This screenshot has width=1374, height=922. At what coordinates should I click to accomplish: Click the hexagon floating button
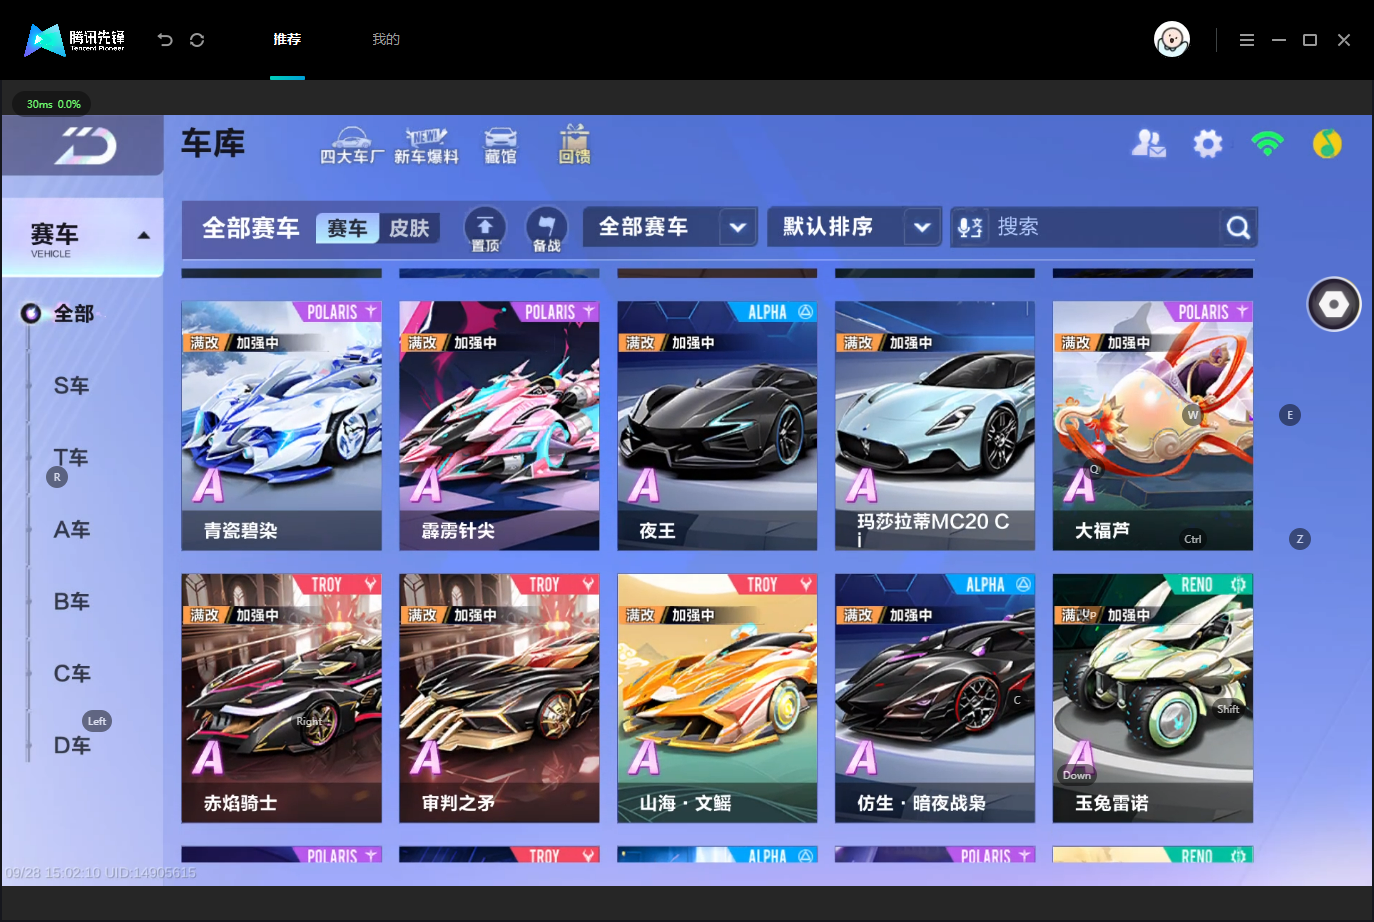point(1334,304)
